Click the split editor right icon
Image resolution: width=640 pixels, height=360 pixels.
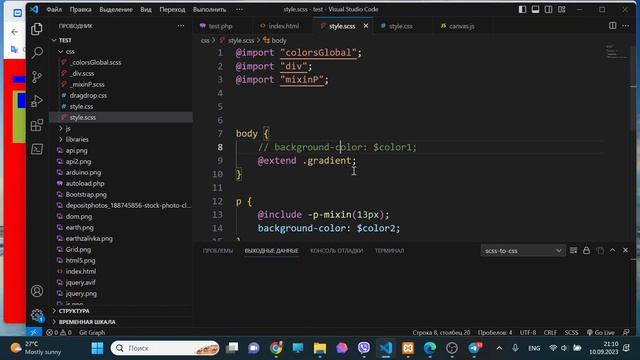613,26
